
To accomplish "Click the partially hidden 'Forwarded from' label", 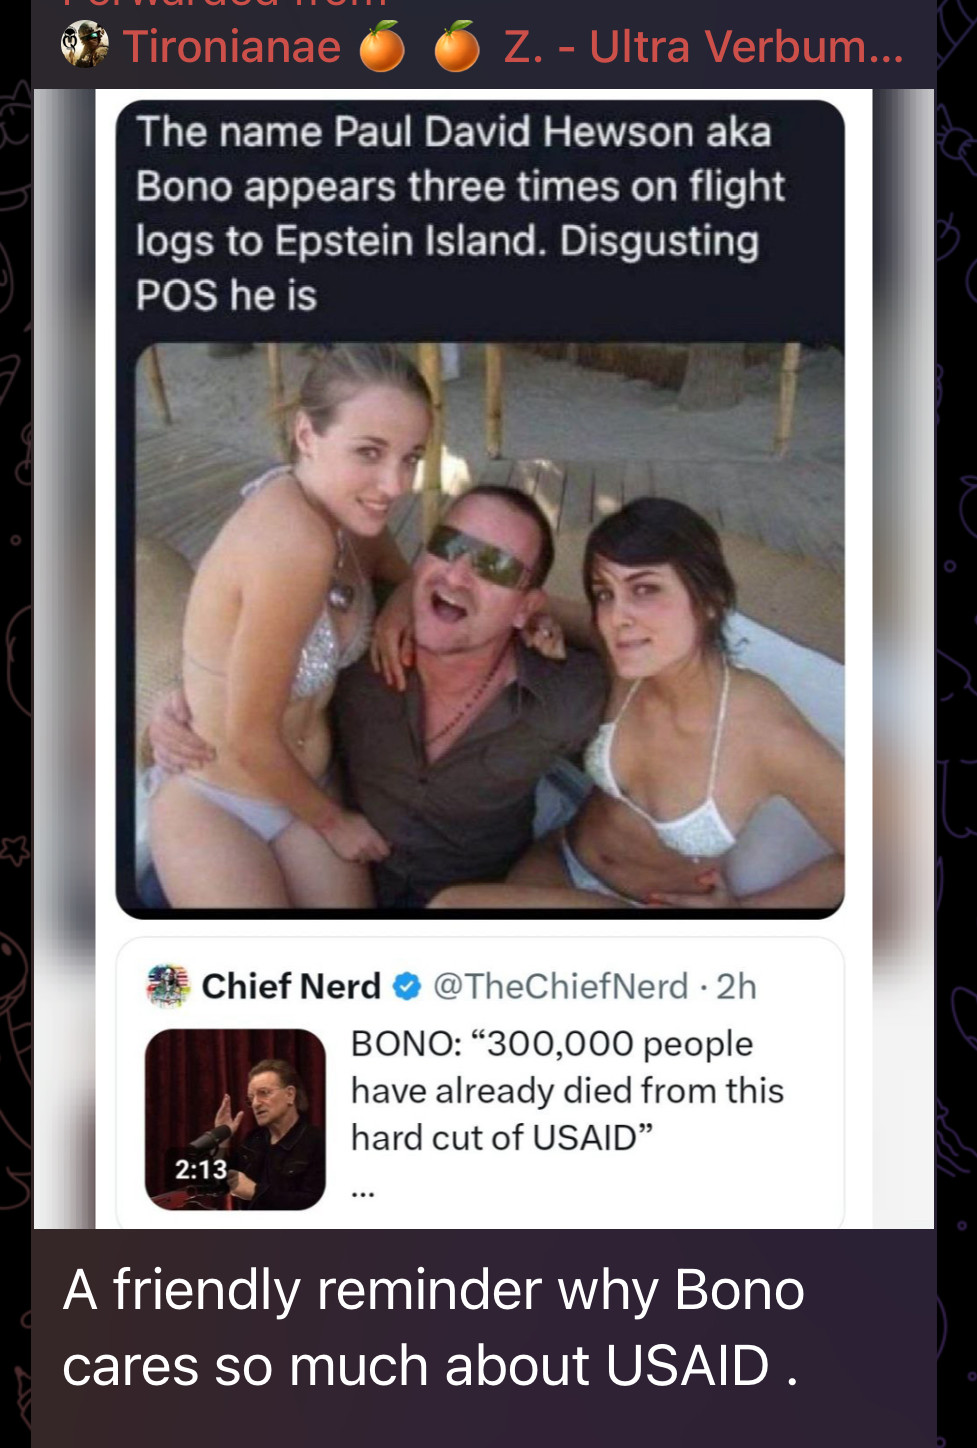I will click(225, 4).
